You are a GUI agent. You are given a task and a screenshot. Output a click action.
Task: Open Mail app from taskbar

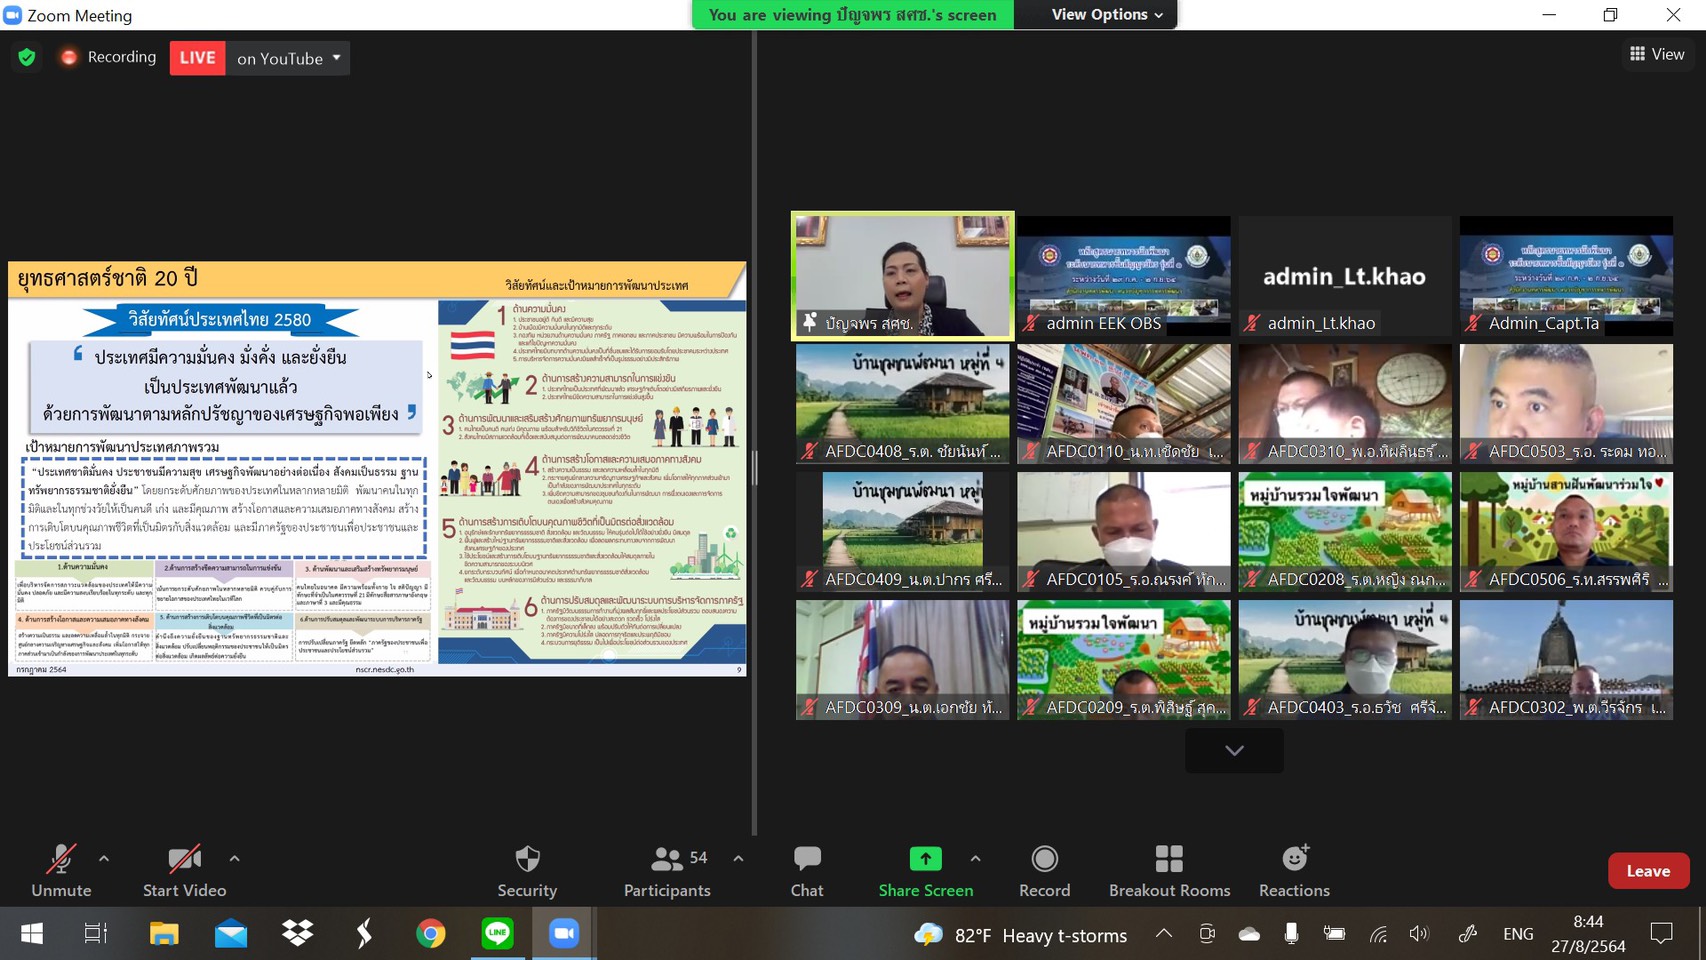pos(231,934)
